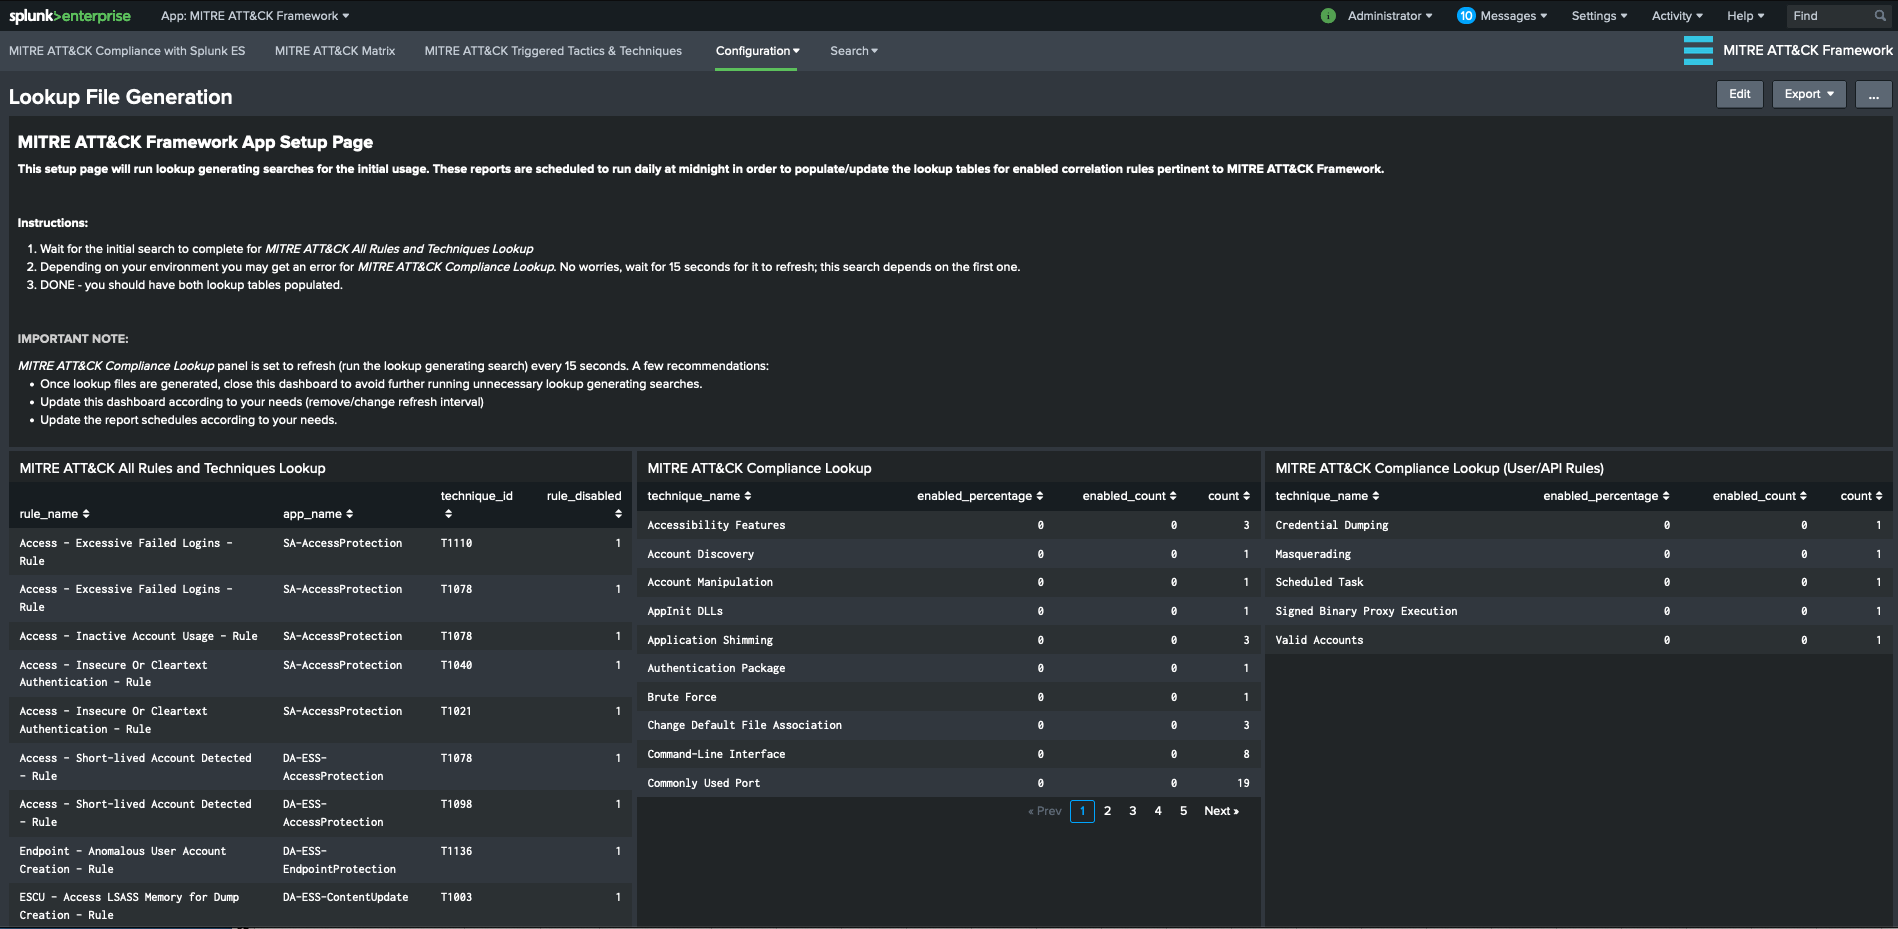Sort enabled_percentage in User/API Rules panel
1898x929 pixels.
[x=1606, y=496]
